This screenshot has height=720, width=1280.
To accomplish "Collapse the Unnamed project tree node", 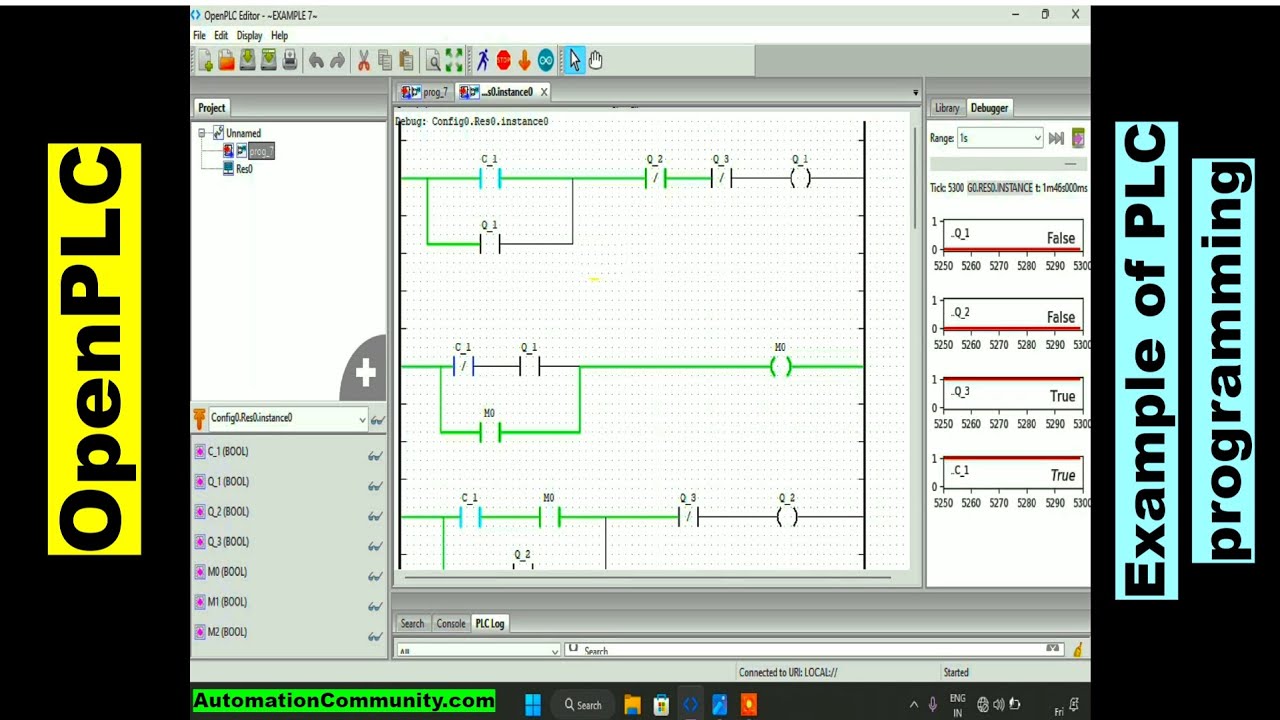I will [202, 133].
